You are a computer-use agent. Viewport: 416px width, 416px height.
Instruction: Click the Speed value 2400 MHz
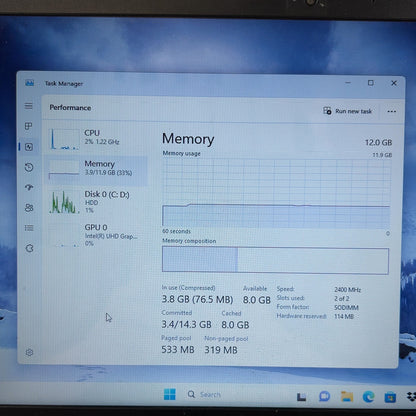(x=347, y=290)
